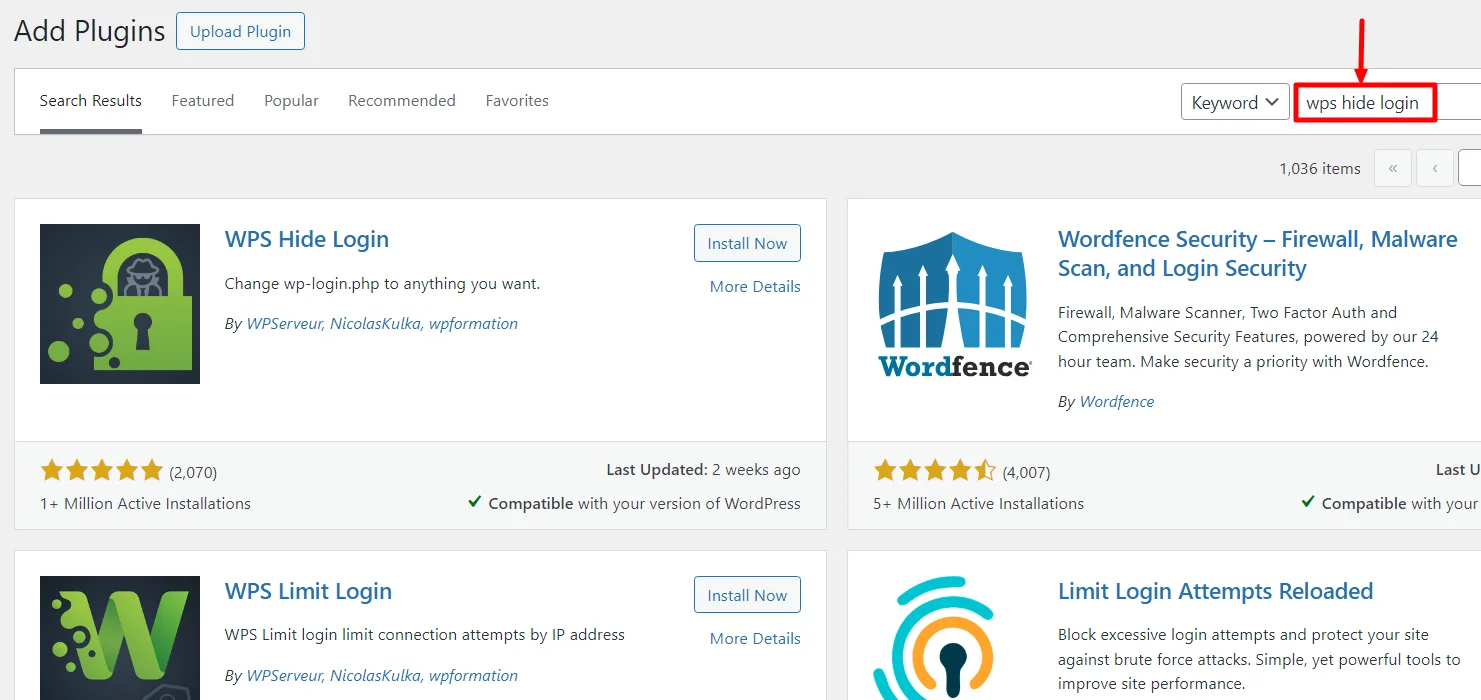Go to previous page of results
Viewport: 1481px width, 700px height.
point(1435,168)
